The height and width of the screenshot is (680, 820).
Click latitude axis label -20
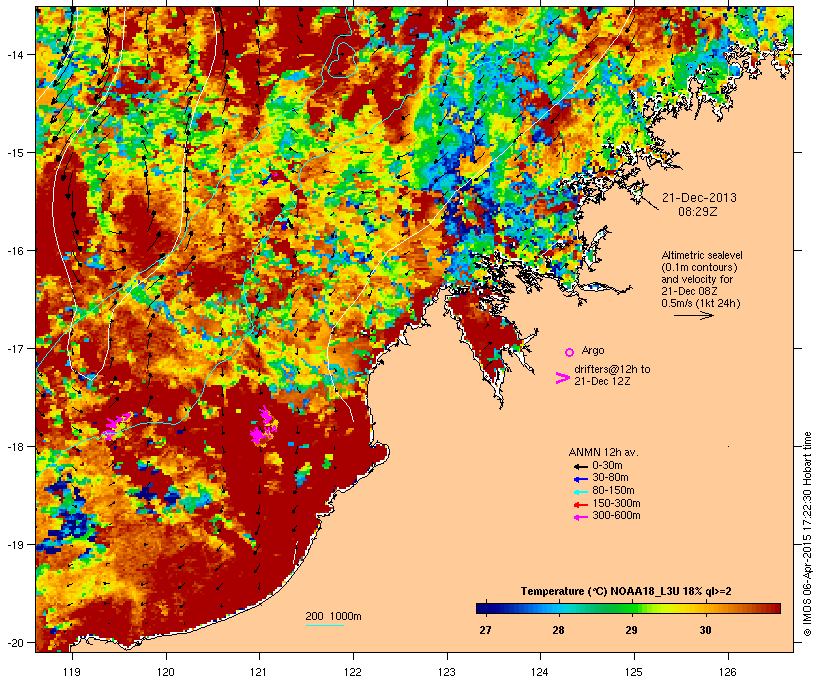14,643
